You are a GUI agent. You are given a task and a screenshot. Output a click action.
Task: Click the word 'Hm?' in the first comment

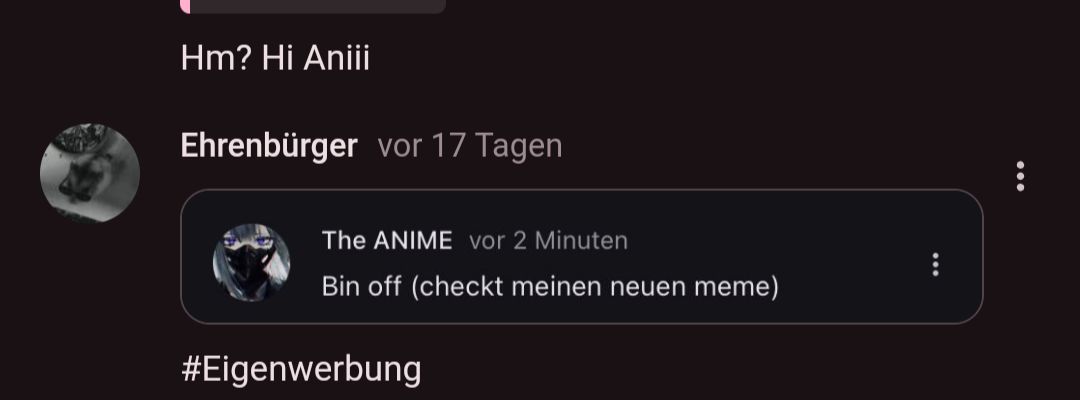[x=217, y=58]
